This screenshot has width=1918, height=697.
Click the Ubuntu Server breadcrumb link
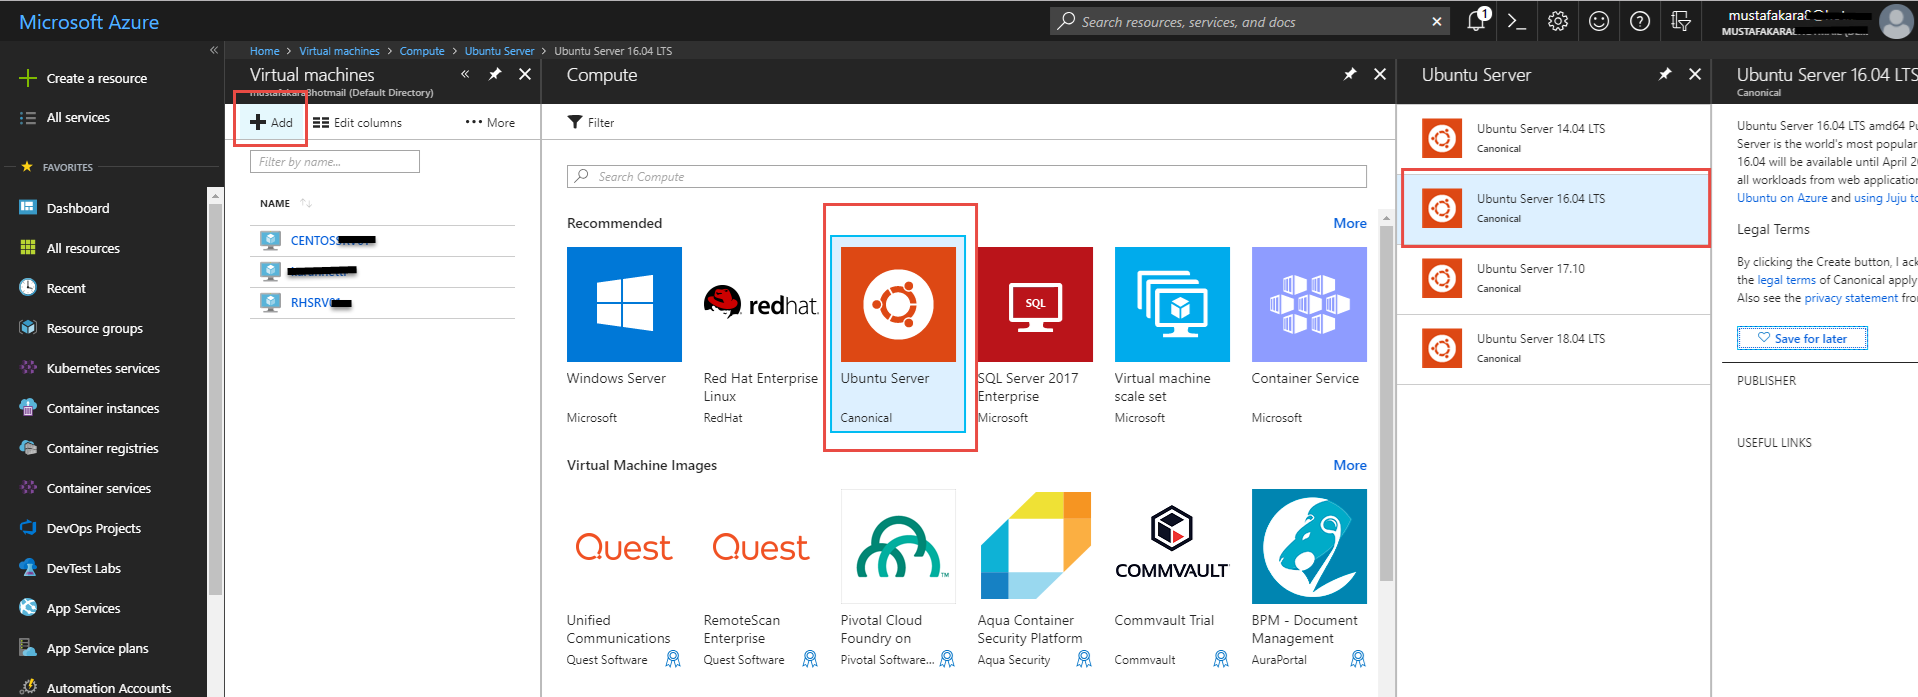pos(499,51)
